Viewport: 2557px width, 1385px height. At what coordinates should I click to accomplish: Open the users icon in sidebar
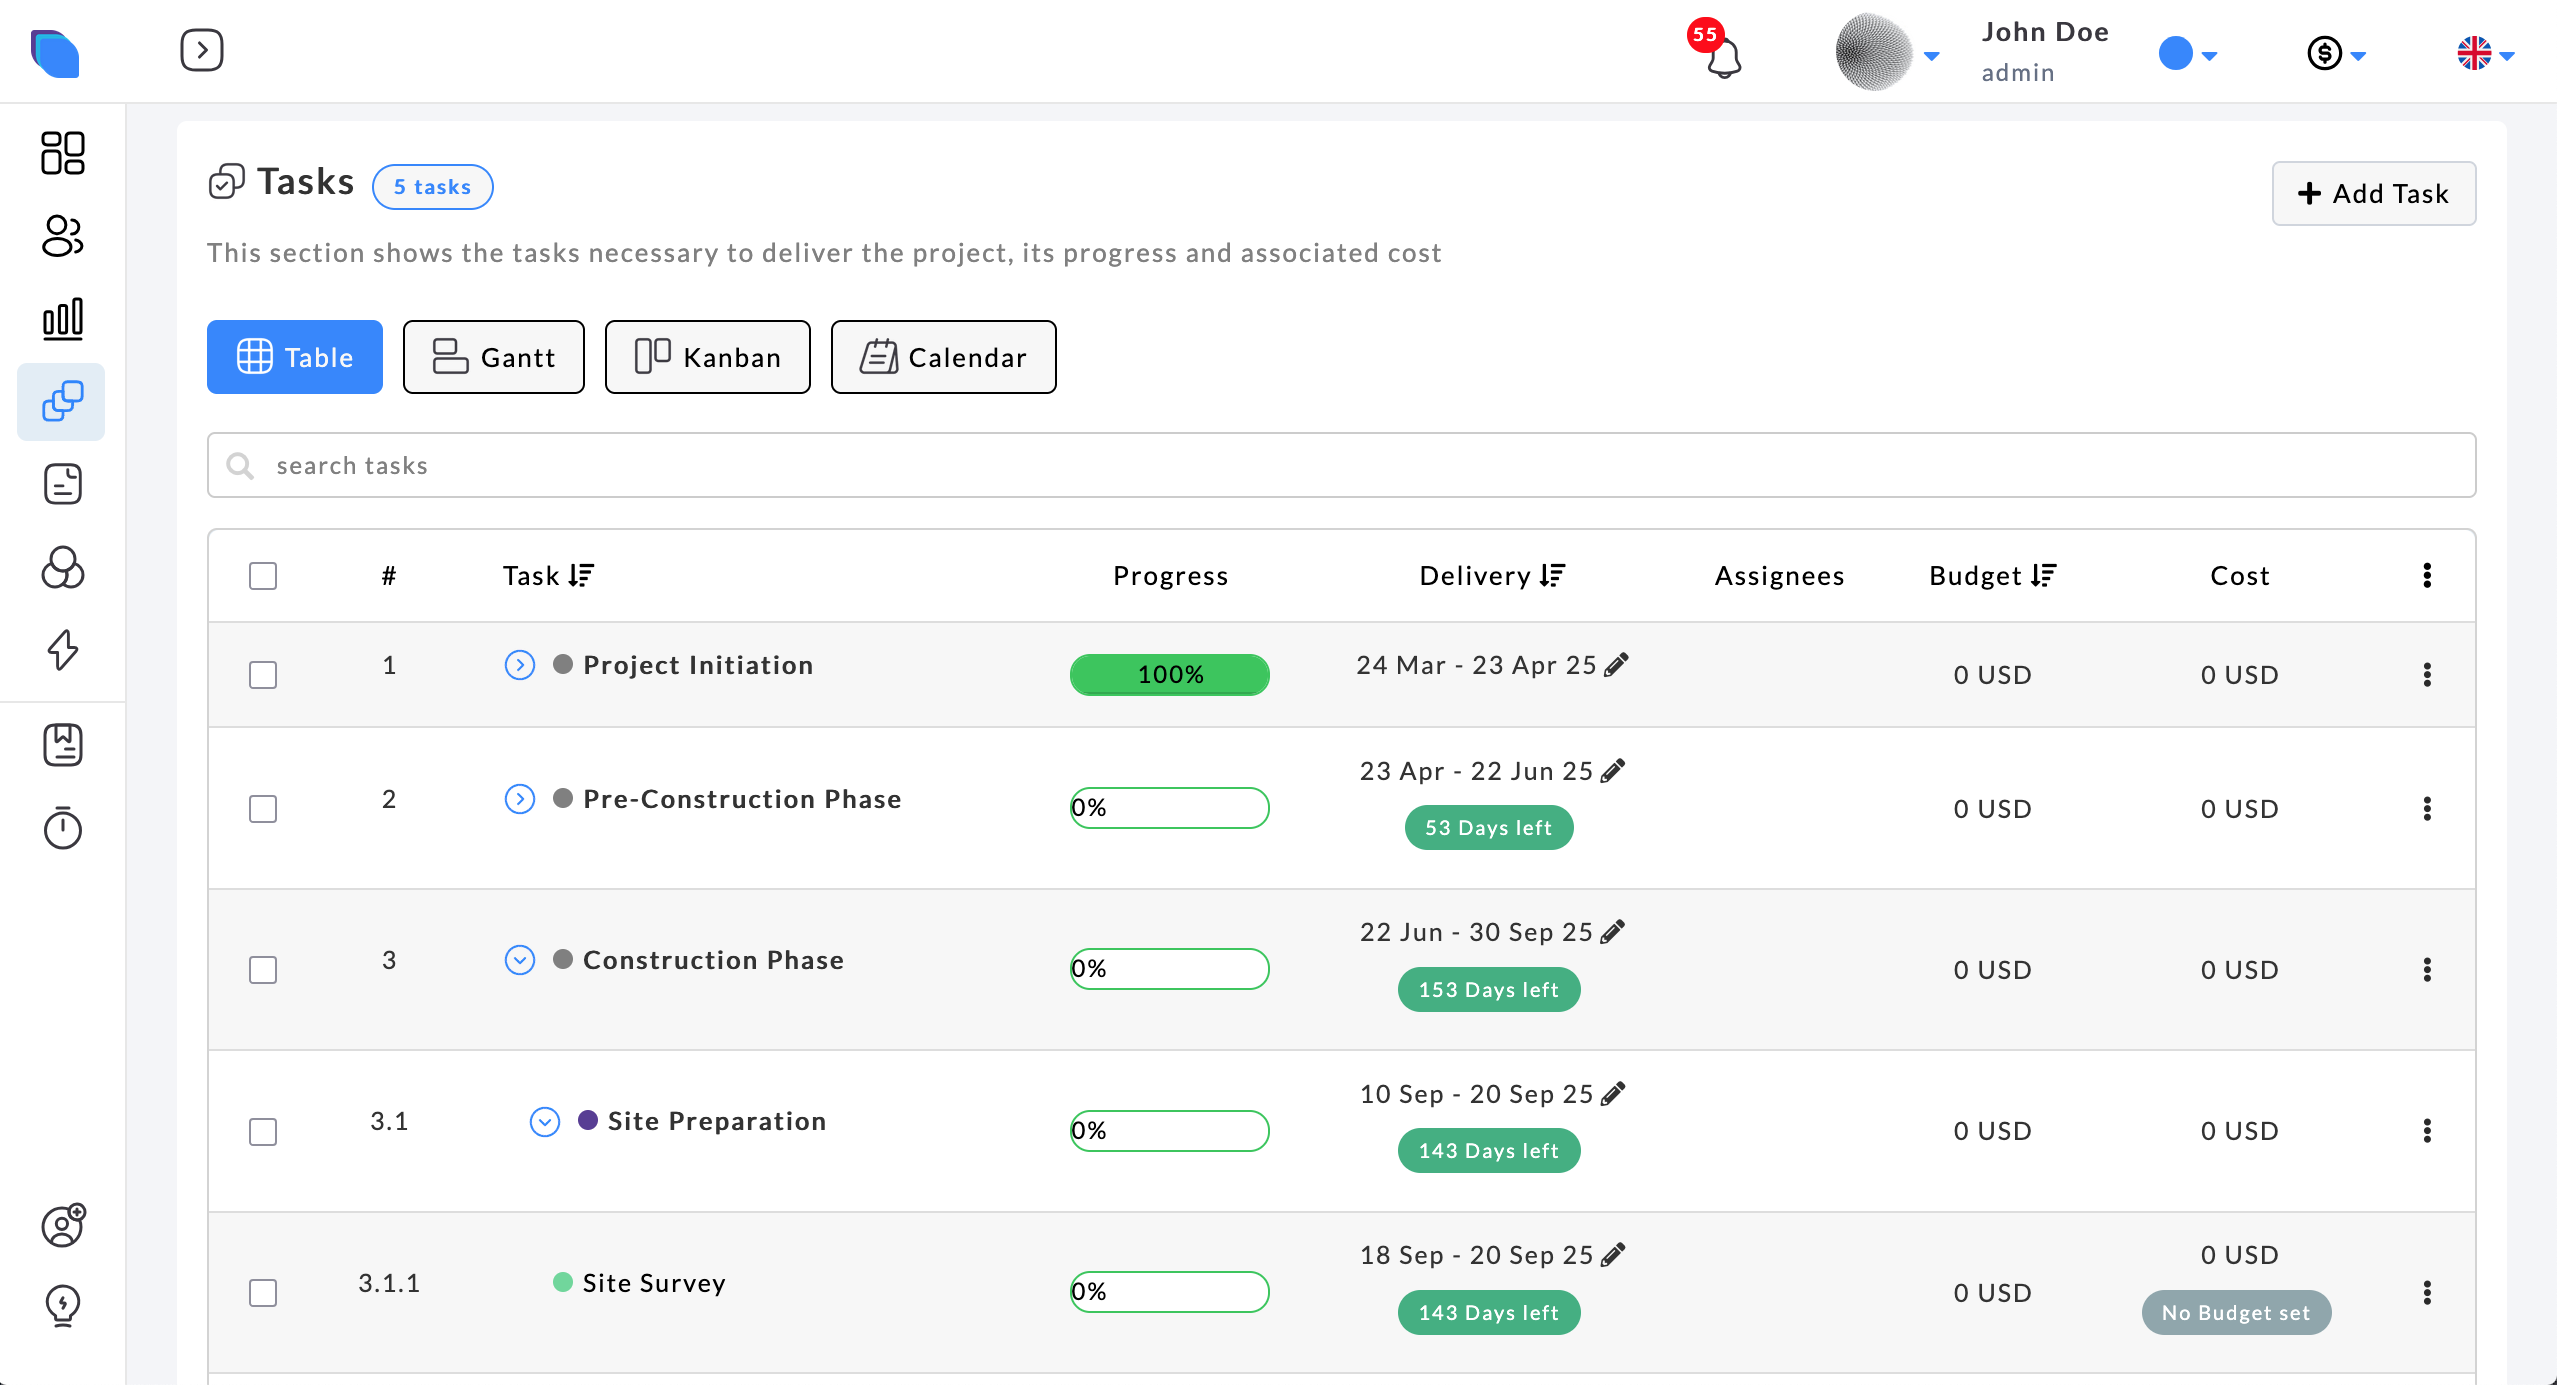click(x=62, y=236)
